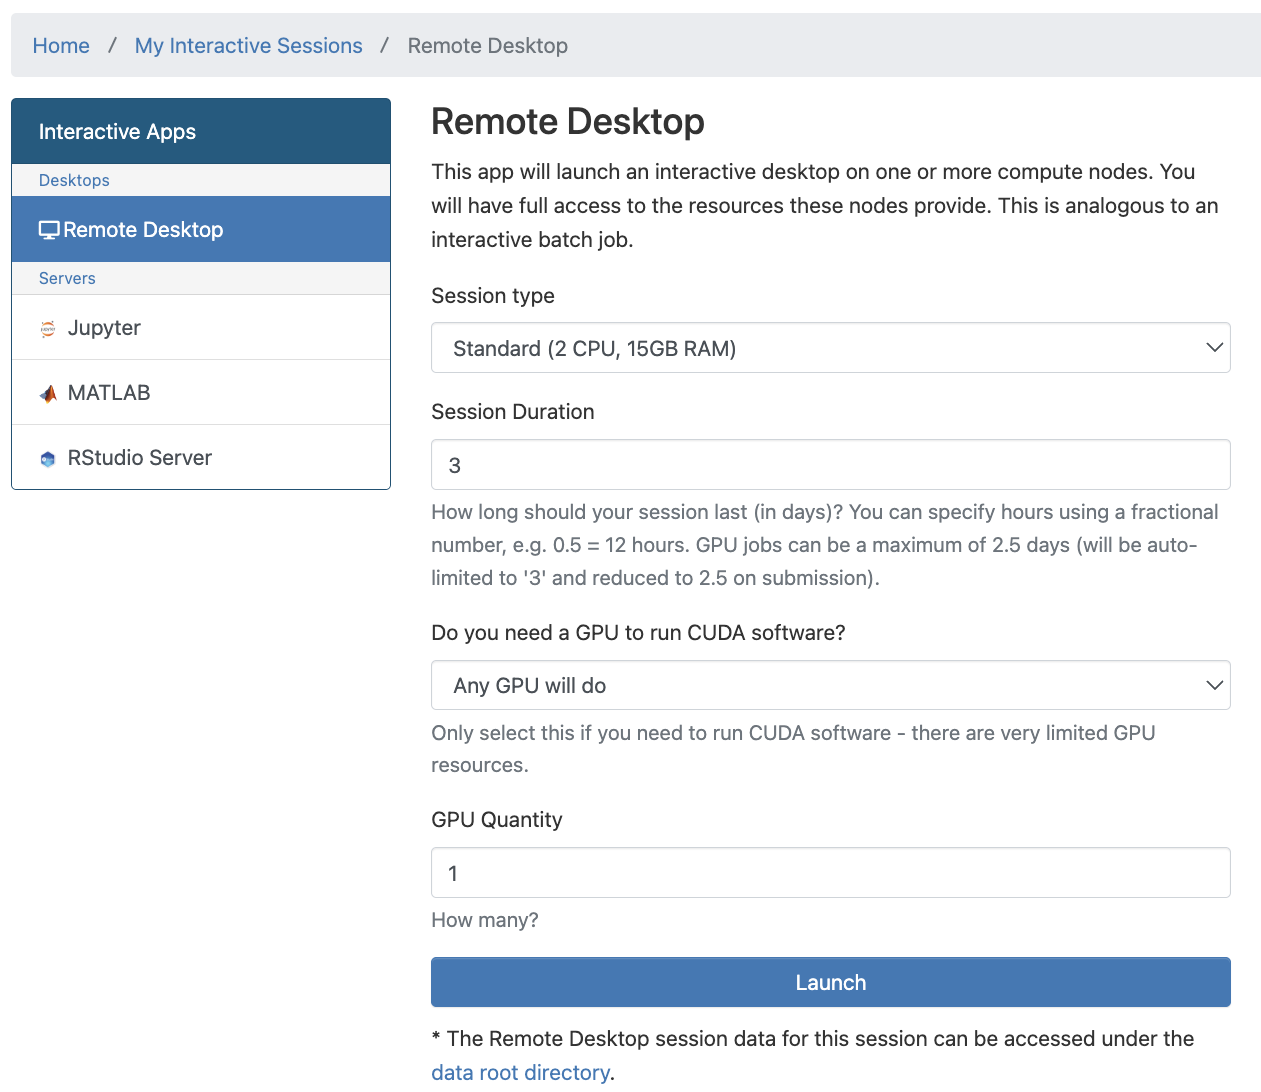Select Servers in the sidebar

pos(67,278)
